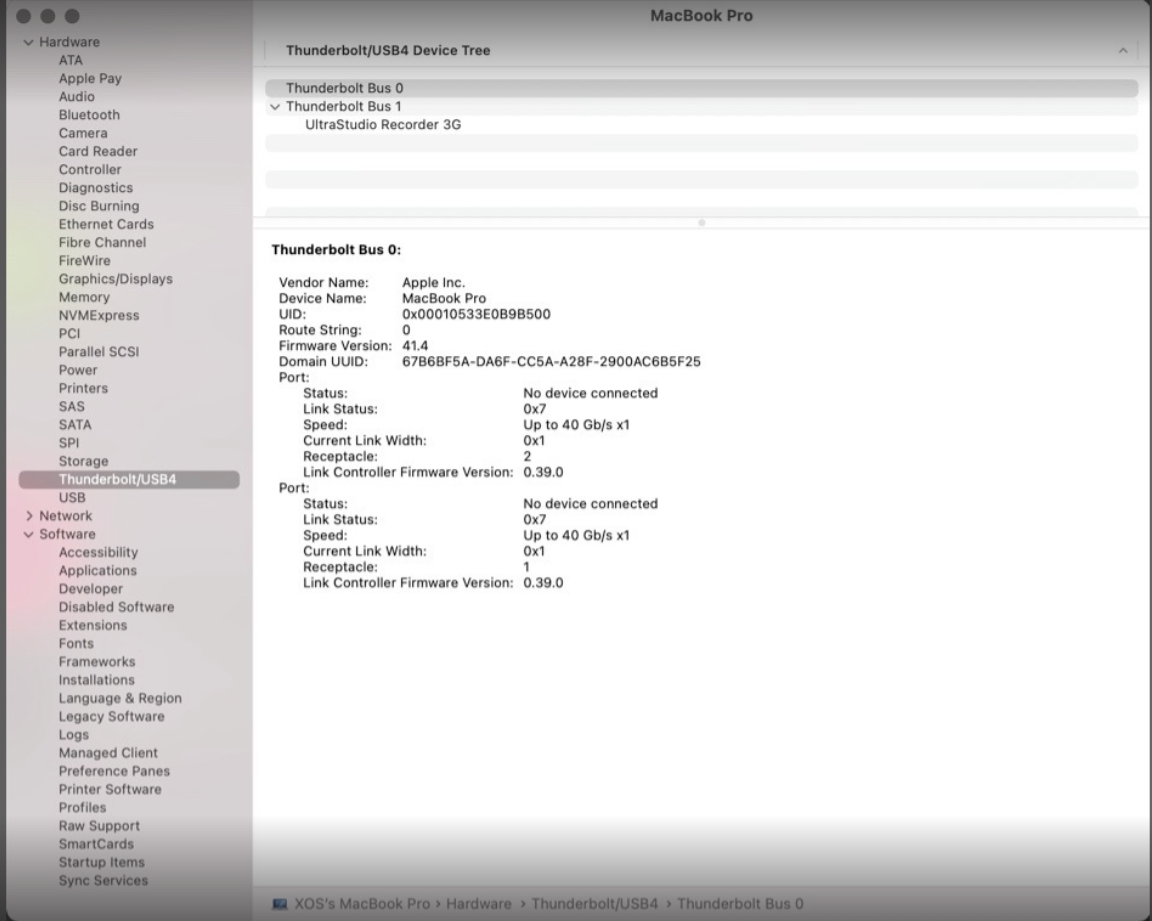Collapse the Thunderbolt Bus 1 tree row
Viewport: 1152px width, 921px height.
tap(275, 107)
